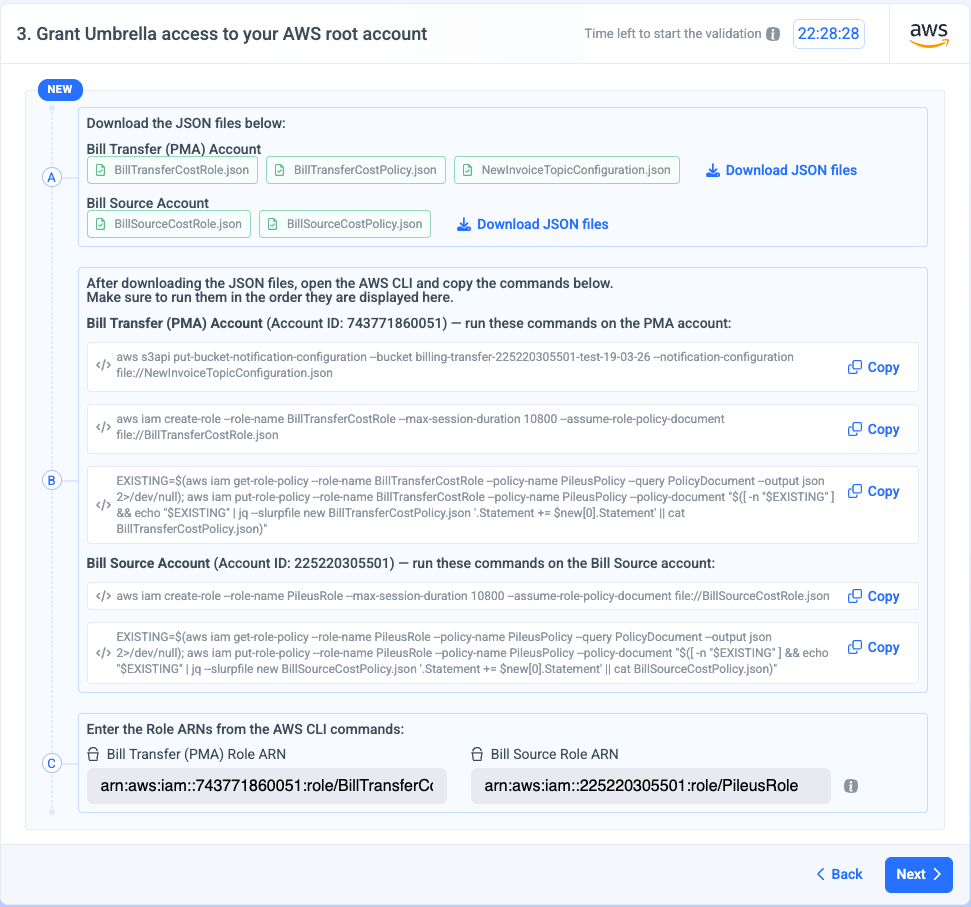The height and width of the screenshot is (907, 971).
Task: Click the PileusRole create-role command text
Action: [473, 596]
